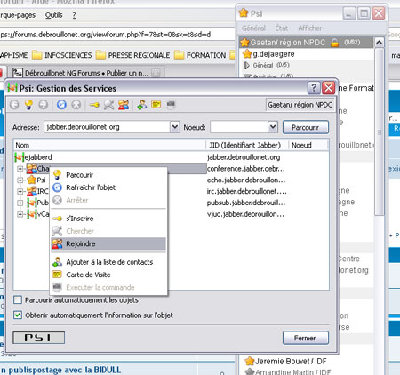Screen dimensions: 400x375
Task: Click the Search icon in the Services toolbar
Action: 109,105
